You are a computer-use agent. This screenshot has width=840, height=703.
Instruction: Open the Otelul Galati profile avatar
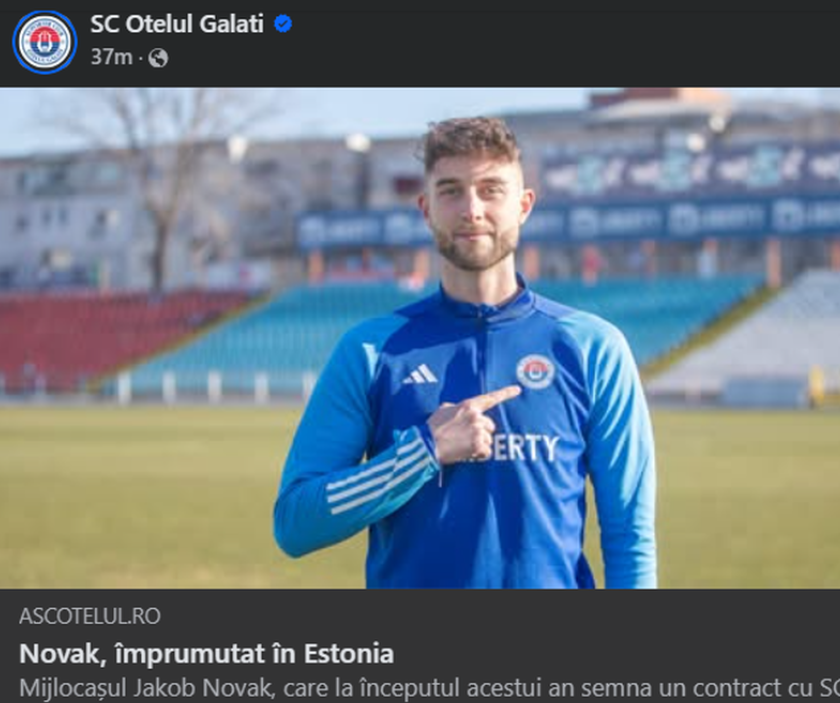pyautogui.click(x=45, y=42)
